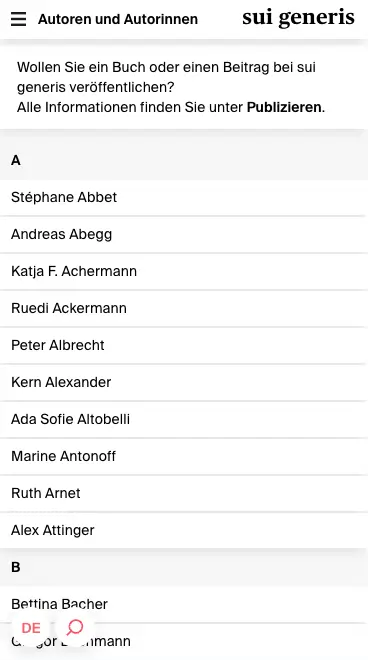Switch language with the DE button

[31, 628]
